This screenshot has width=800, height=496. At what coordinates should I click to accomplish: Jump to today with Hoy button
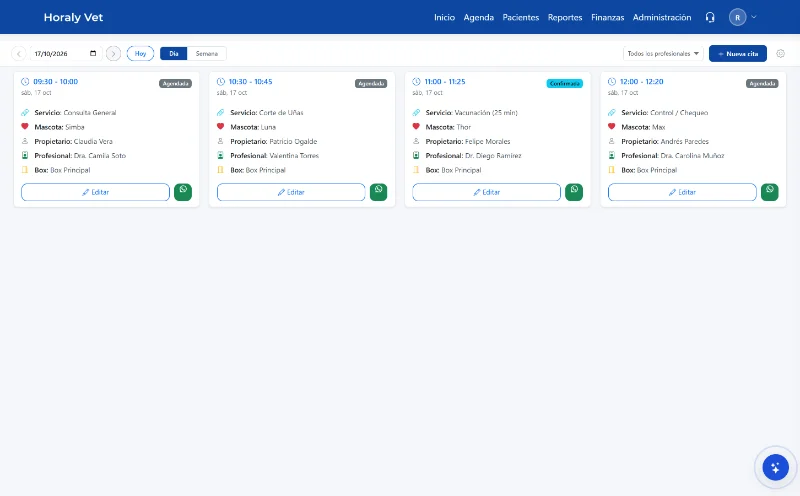tap(140, 54)
